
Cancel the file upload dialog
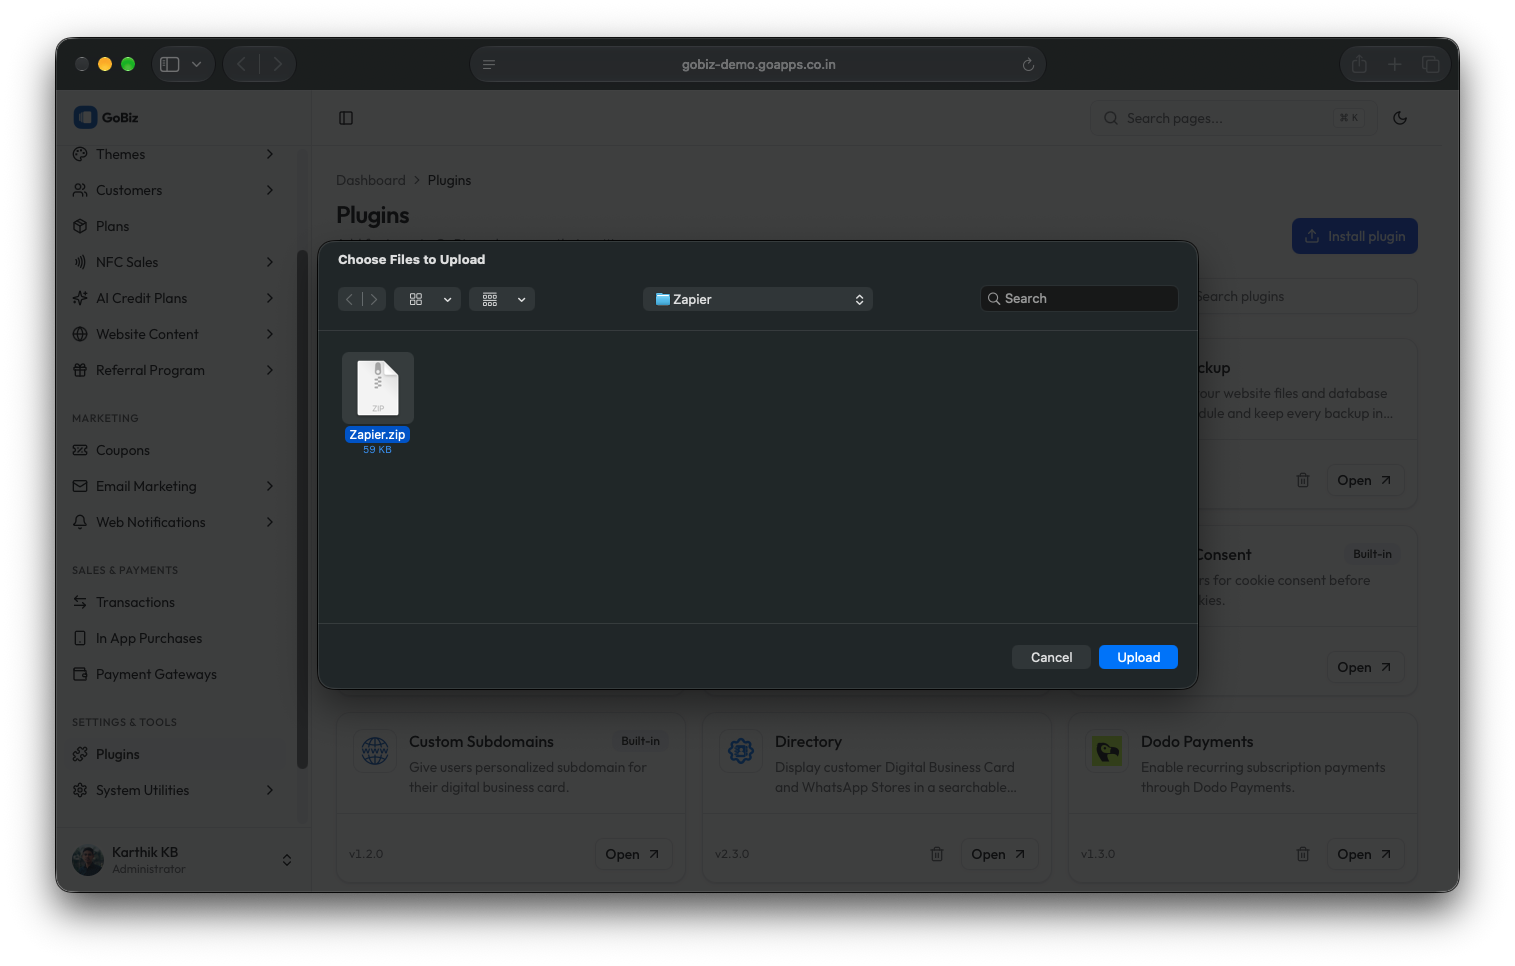(x=1051, y=657)
